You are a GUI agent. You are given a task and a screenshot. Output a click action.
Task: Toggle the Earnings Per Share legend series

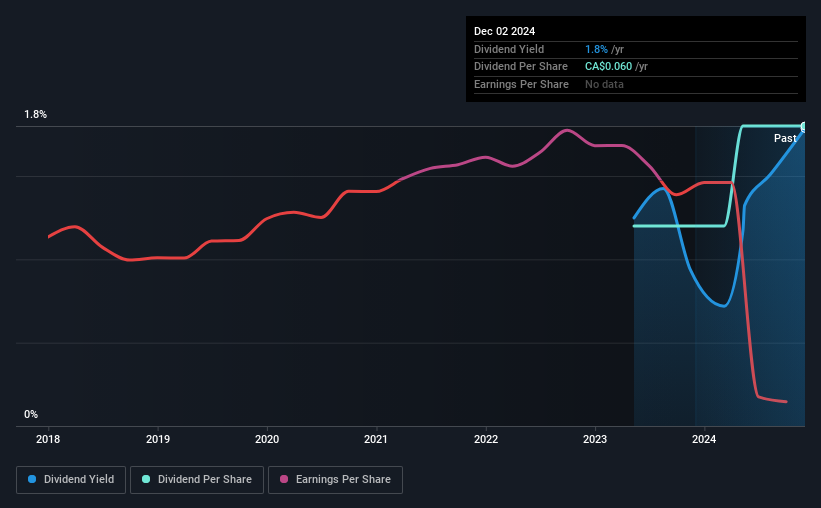pyautogui.click(x=335, y=480)
